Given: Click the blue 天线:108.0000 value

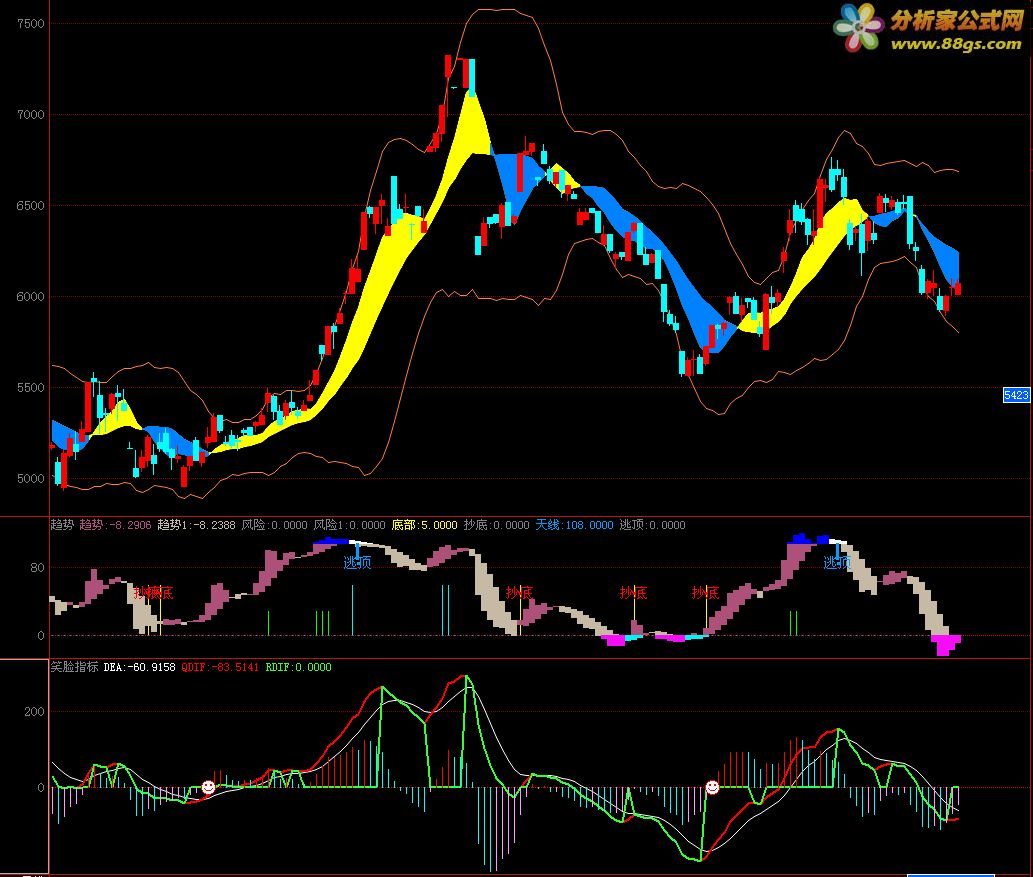Looking at the screenshot, I should coord(574,525).
